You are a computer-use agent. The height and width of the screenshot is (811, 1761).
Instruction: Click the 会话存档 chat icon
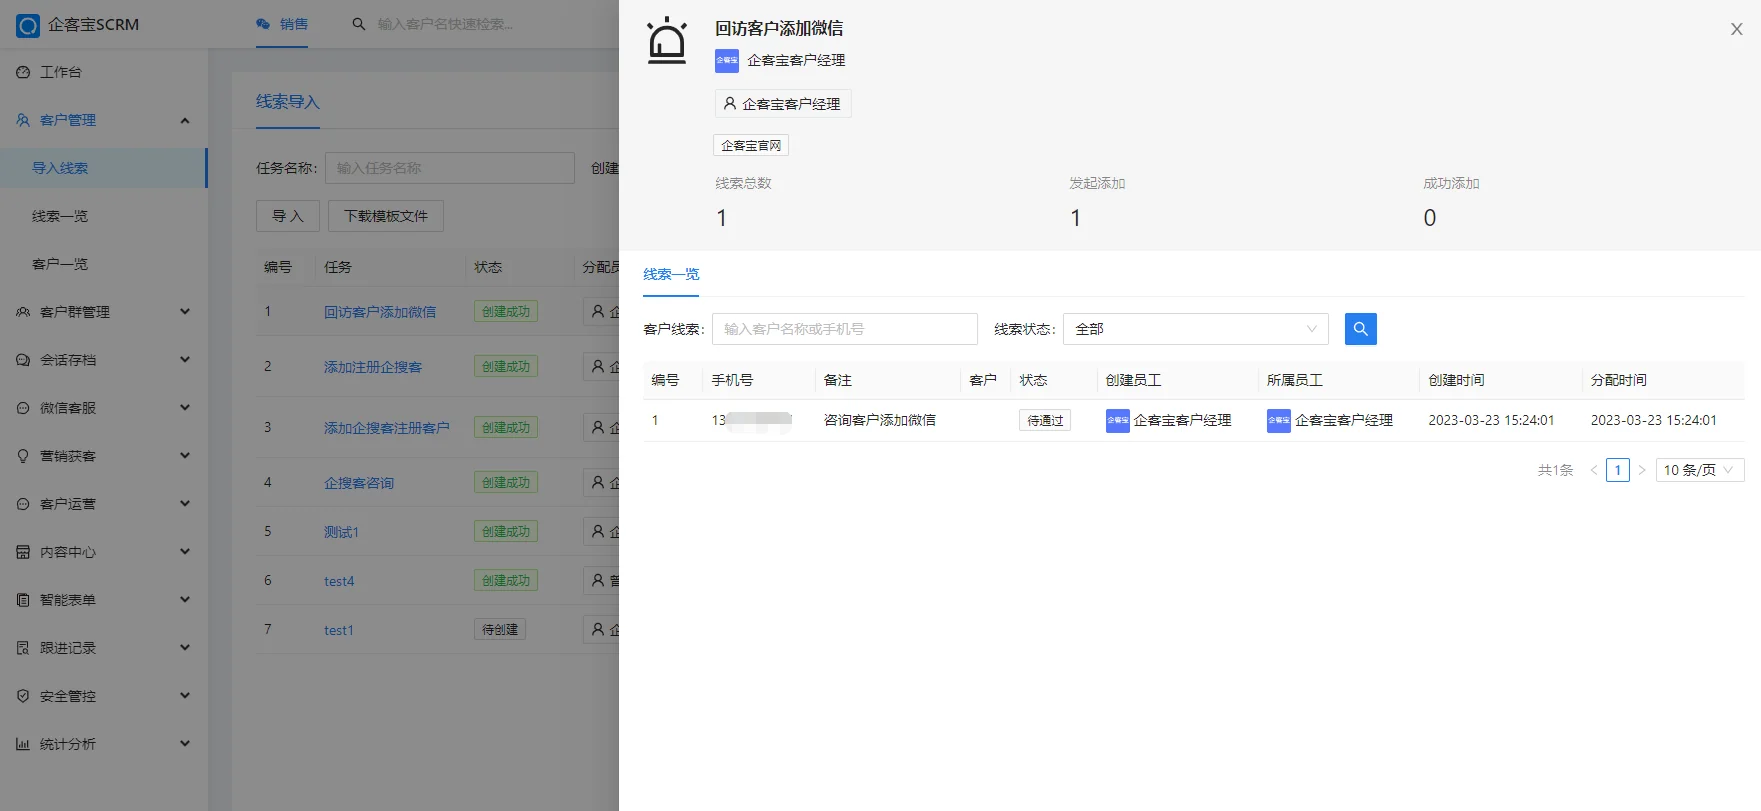pos(23,360)
